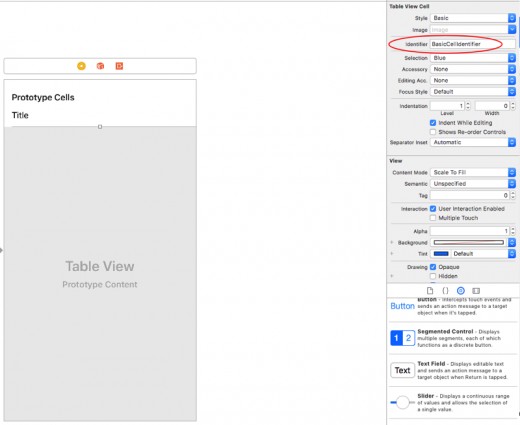
Task: Disable User Interaction Enabled checkbox
Action: pyautogui.click(x=433, y=209)
